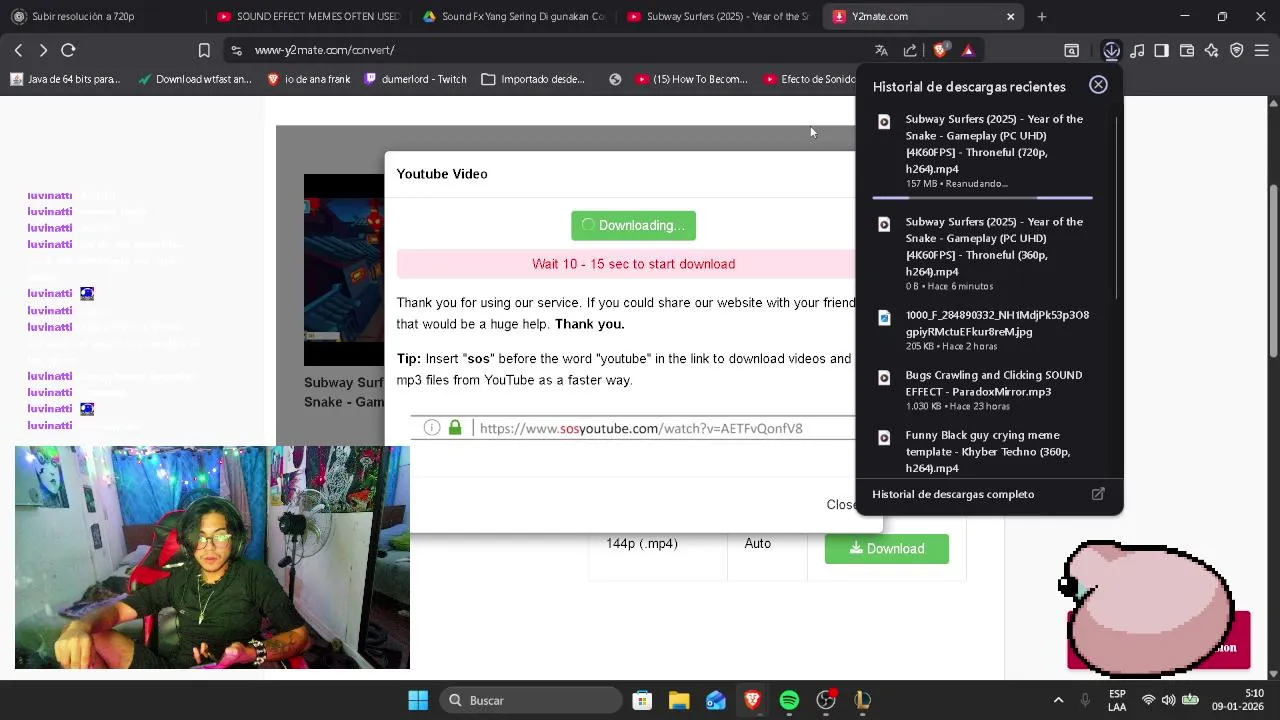1280x720 pixels.
Task: Close the recent downloads history panel
Action: 1098,85
